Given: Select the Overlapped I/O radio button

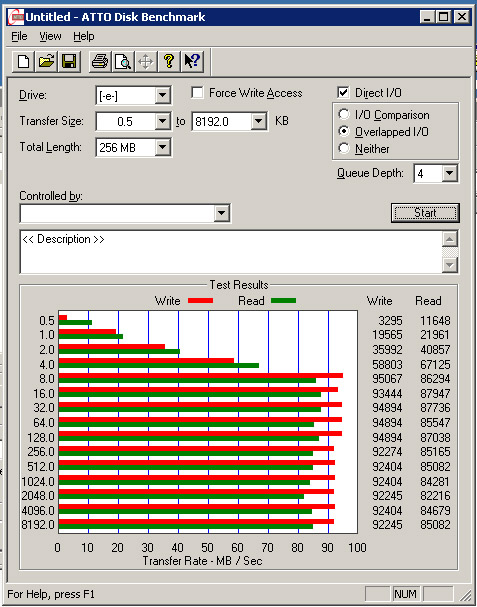Looking at the screenshot, I should pos(344,132).
